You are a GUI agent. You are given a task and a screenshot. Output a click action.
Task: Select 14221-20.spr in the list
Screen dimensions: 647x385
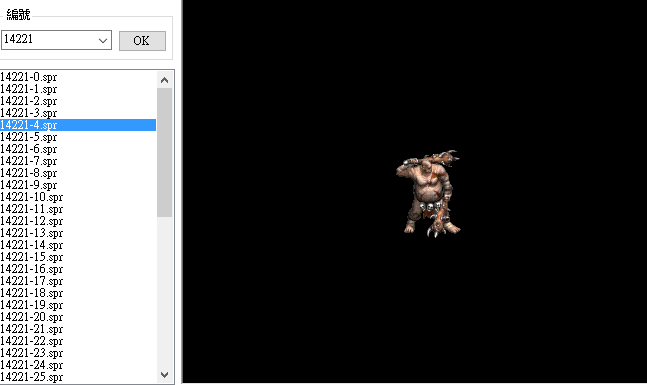point(78,317)
